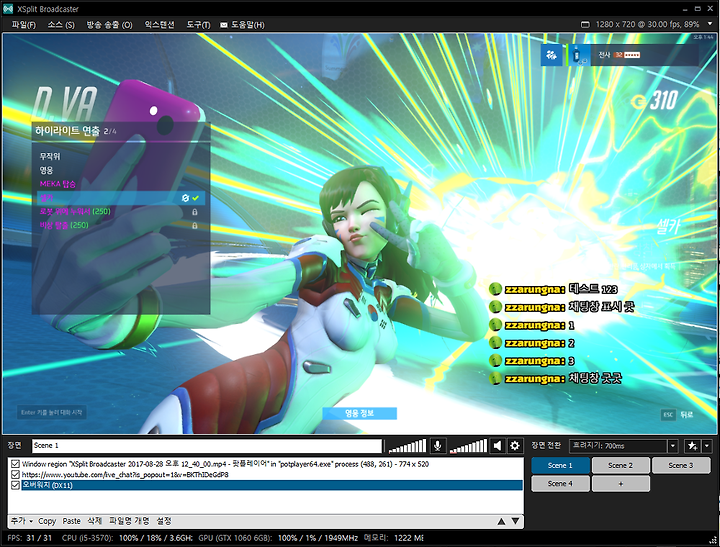Click the Scene 1 name input field
This screenshot has height=547, width=720.
[x=207, y=445]
